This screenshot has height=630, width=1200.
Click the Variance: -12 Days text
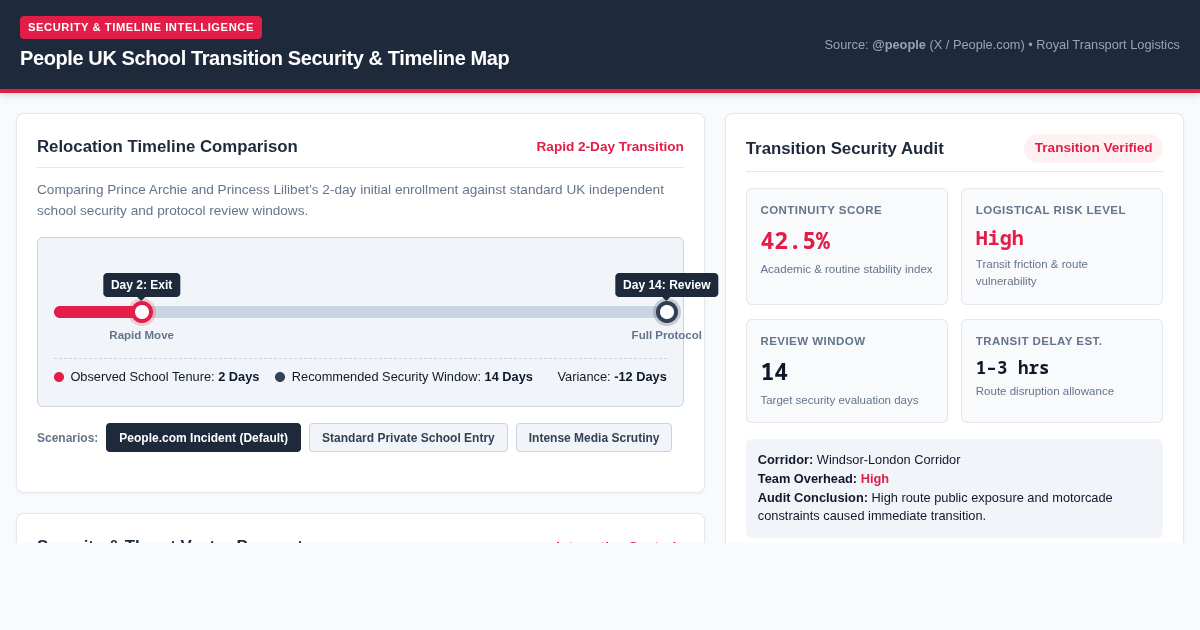612,377
